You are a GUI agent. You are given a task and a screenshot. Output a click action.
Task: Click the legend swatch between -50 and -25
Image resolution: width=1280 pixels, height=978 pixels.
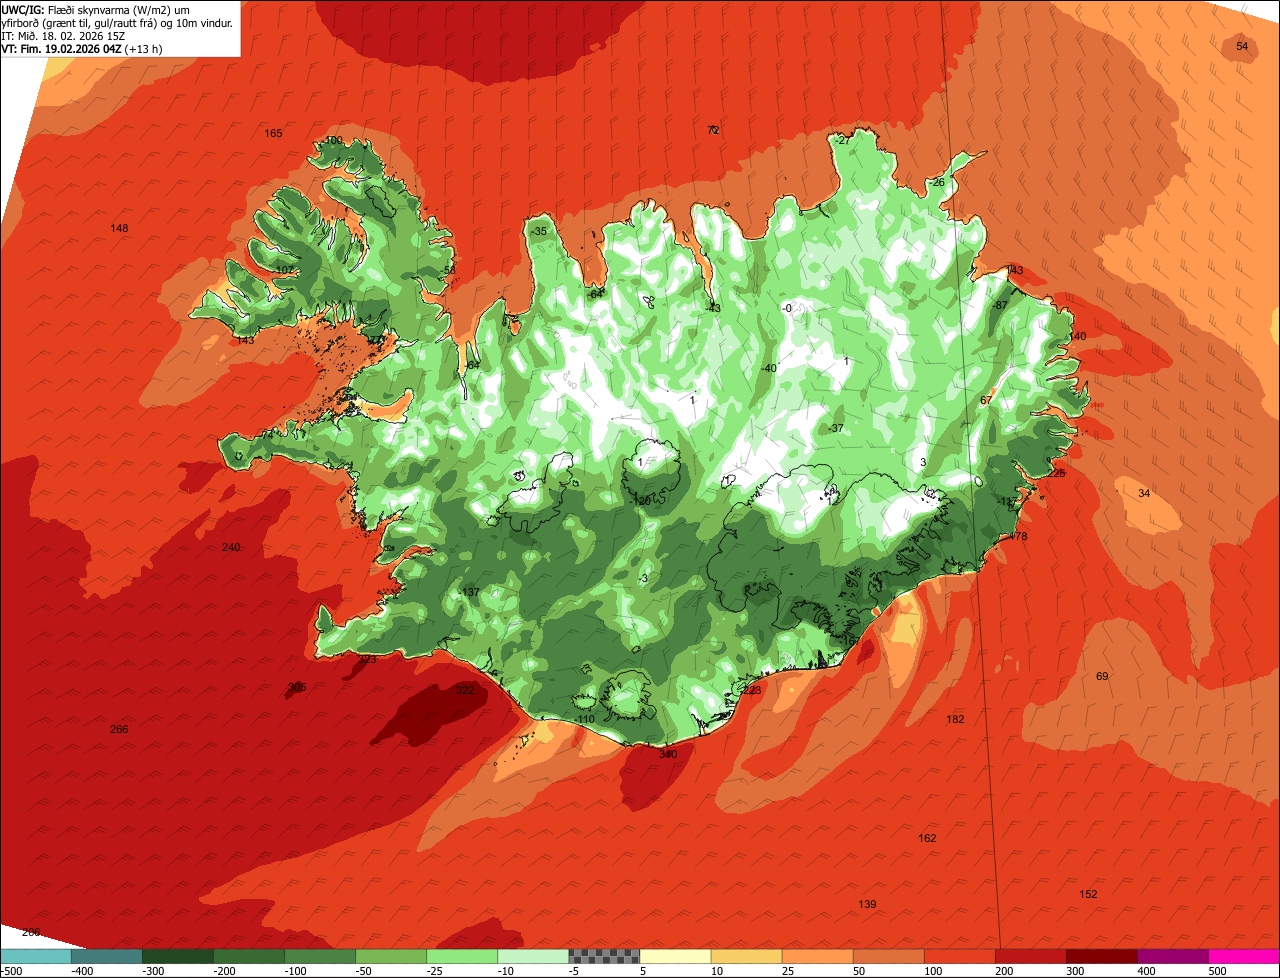pos(391,956)
